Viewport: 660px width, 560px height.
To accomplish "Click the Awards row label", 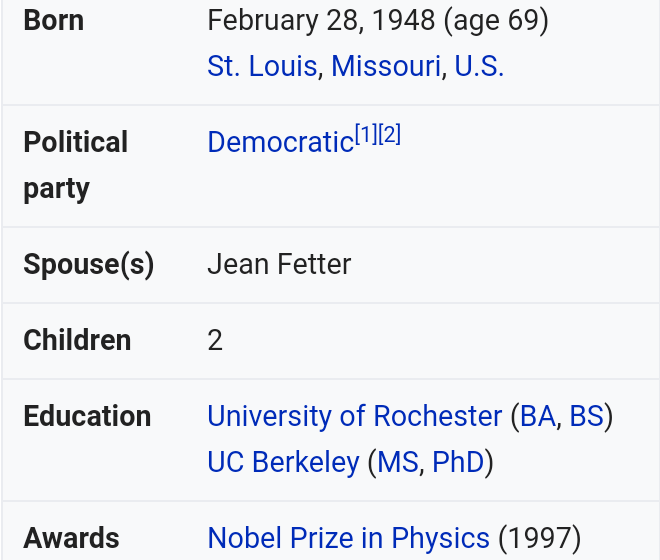I will click(72, 538).
